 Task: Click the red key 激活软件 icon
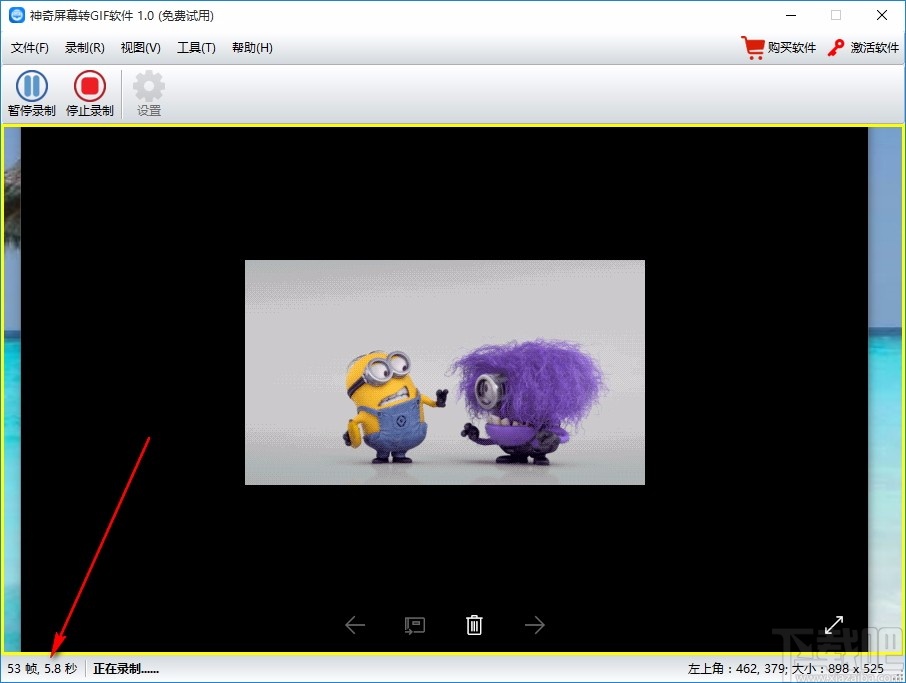[836, 48]
